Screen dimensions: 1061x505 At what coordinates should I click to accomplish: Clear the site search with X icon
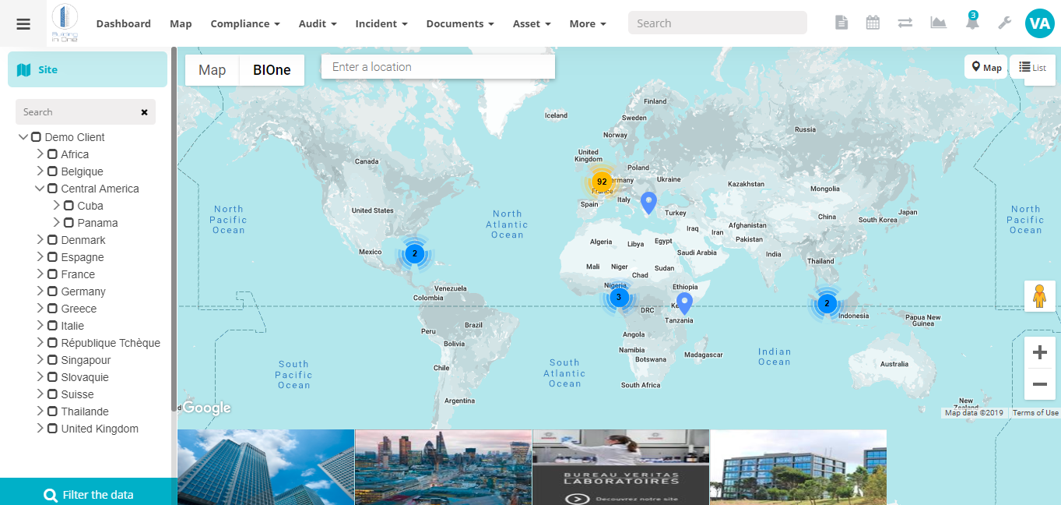coord(144,112)
